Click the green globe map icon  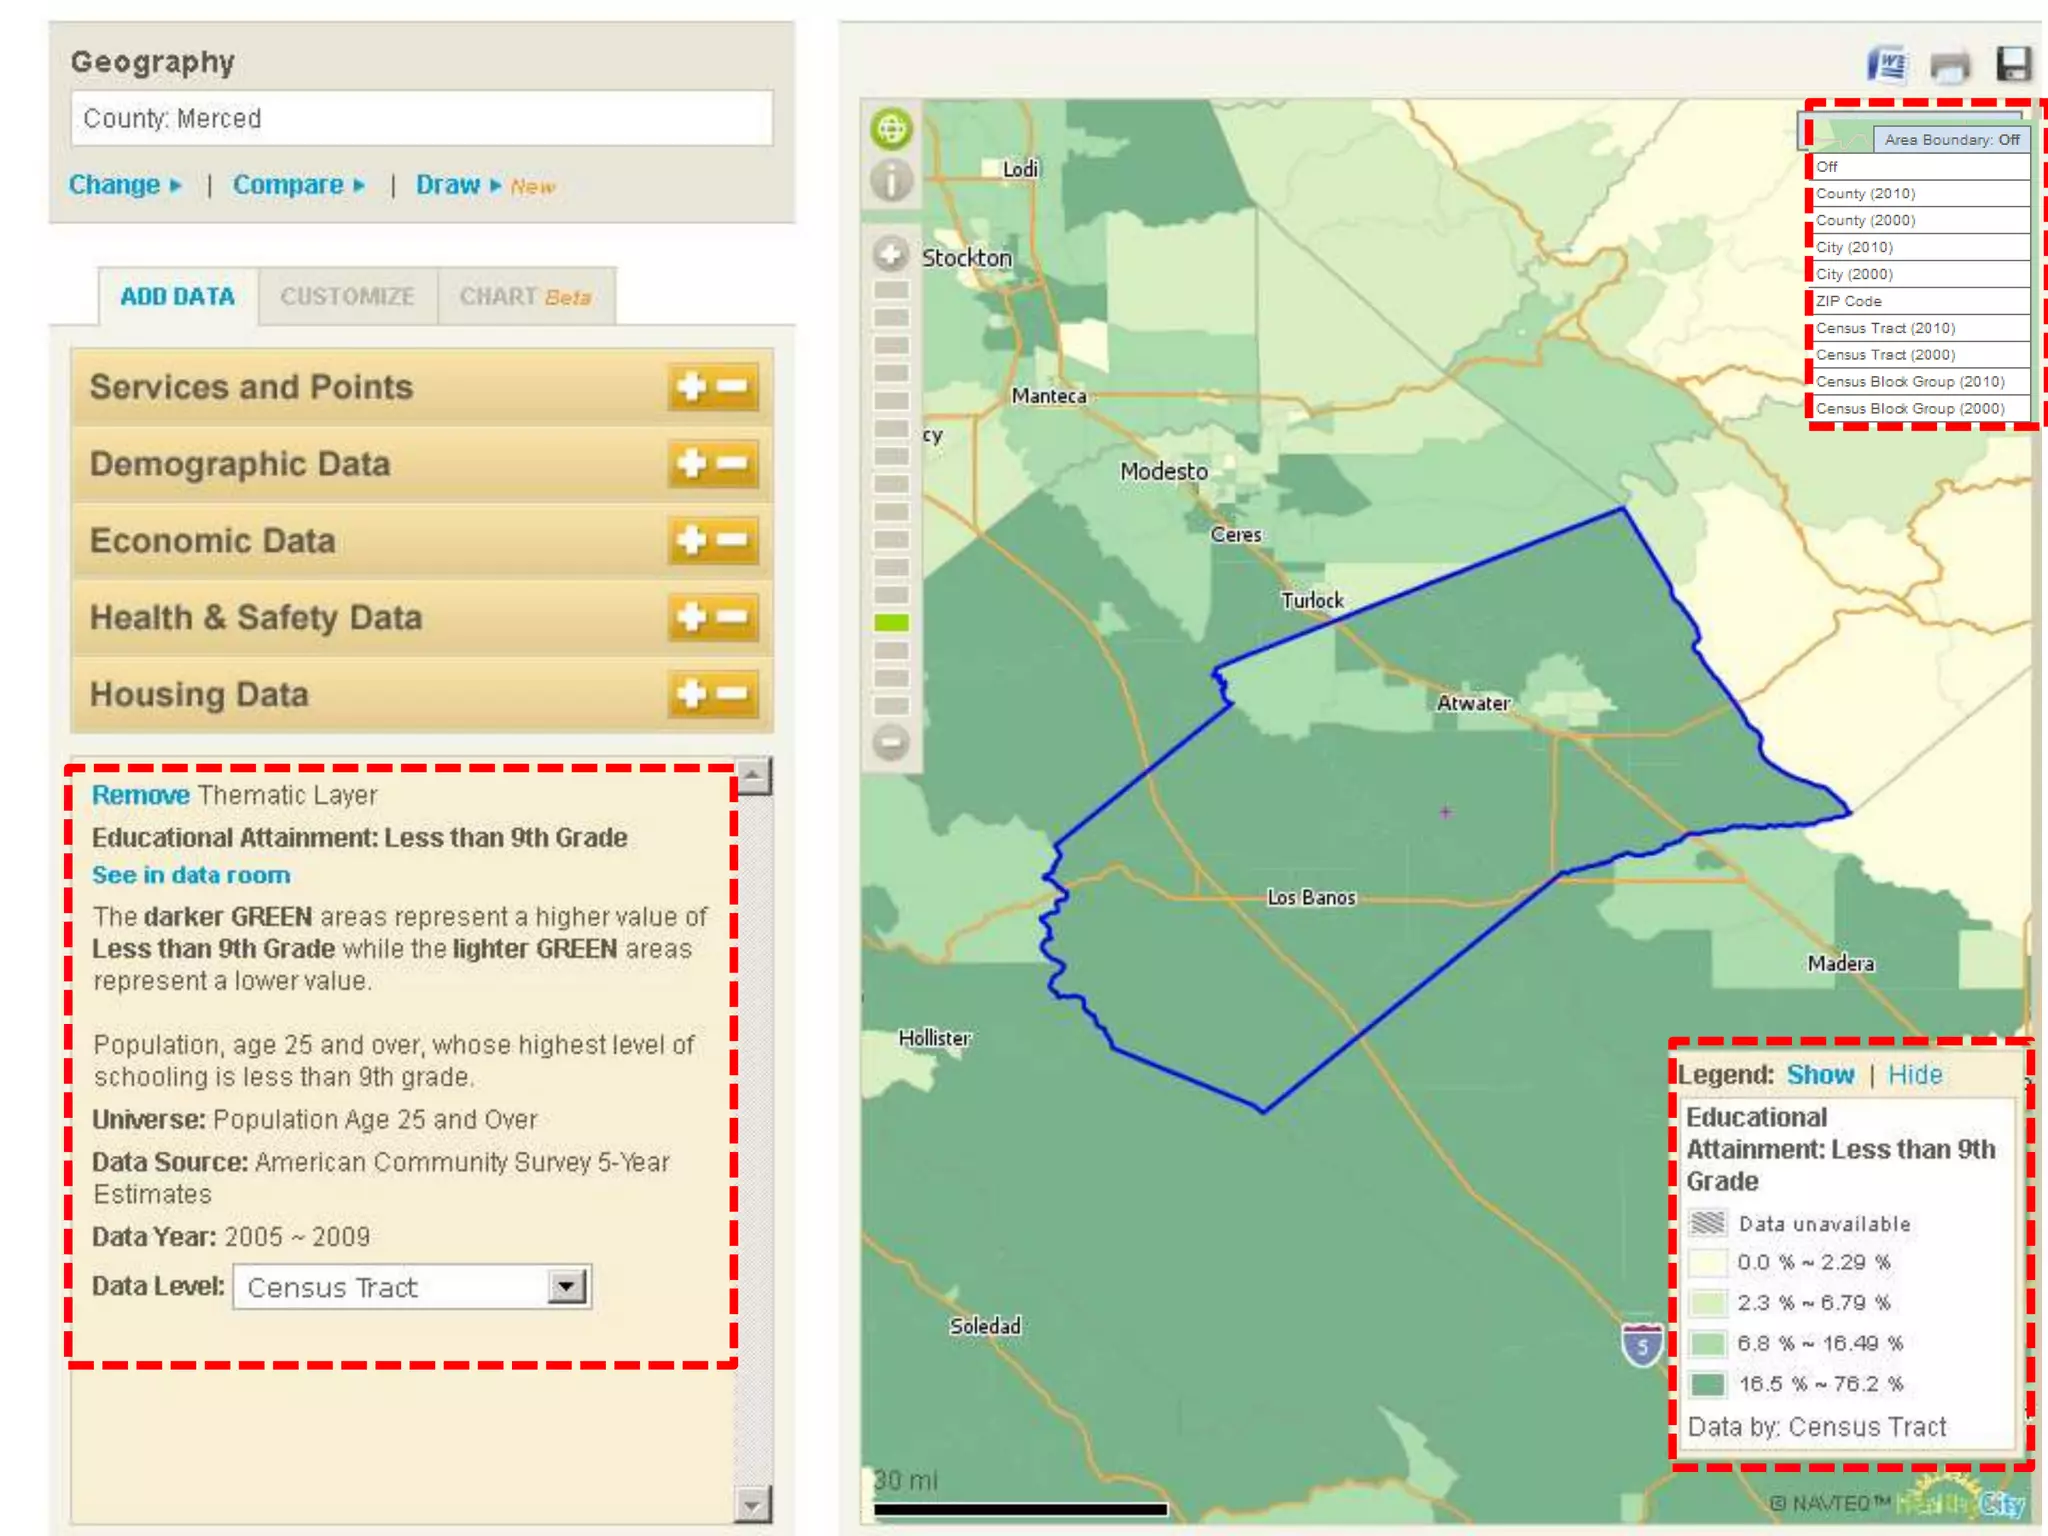click(x=891, y=129)
